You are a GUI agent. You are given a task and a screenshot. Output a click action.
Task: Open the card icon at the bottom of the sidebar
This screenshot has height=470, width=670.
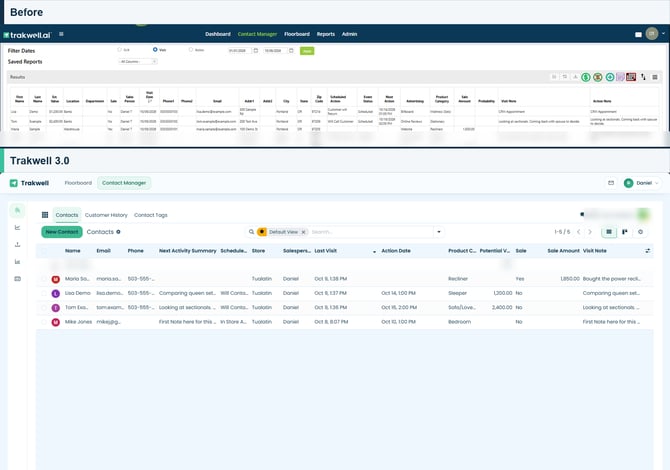[18, 279]
